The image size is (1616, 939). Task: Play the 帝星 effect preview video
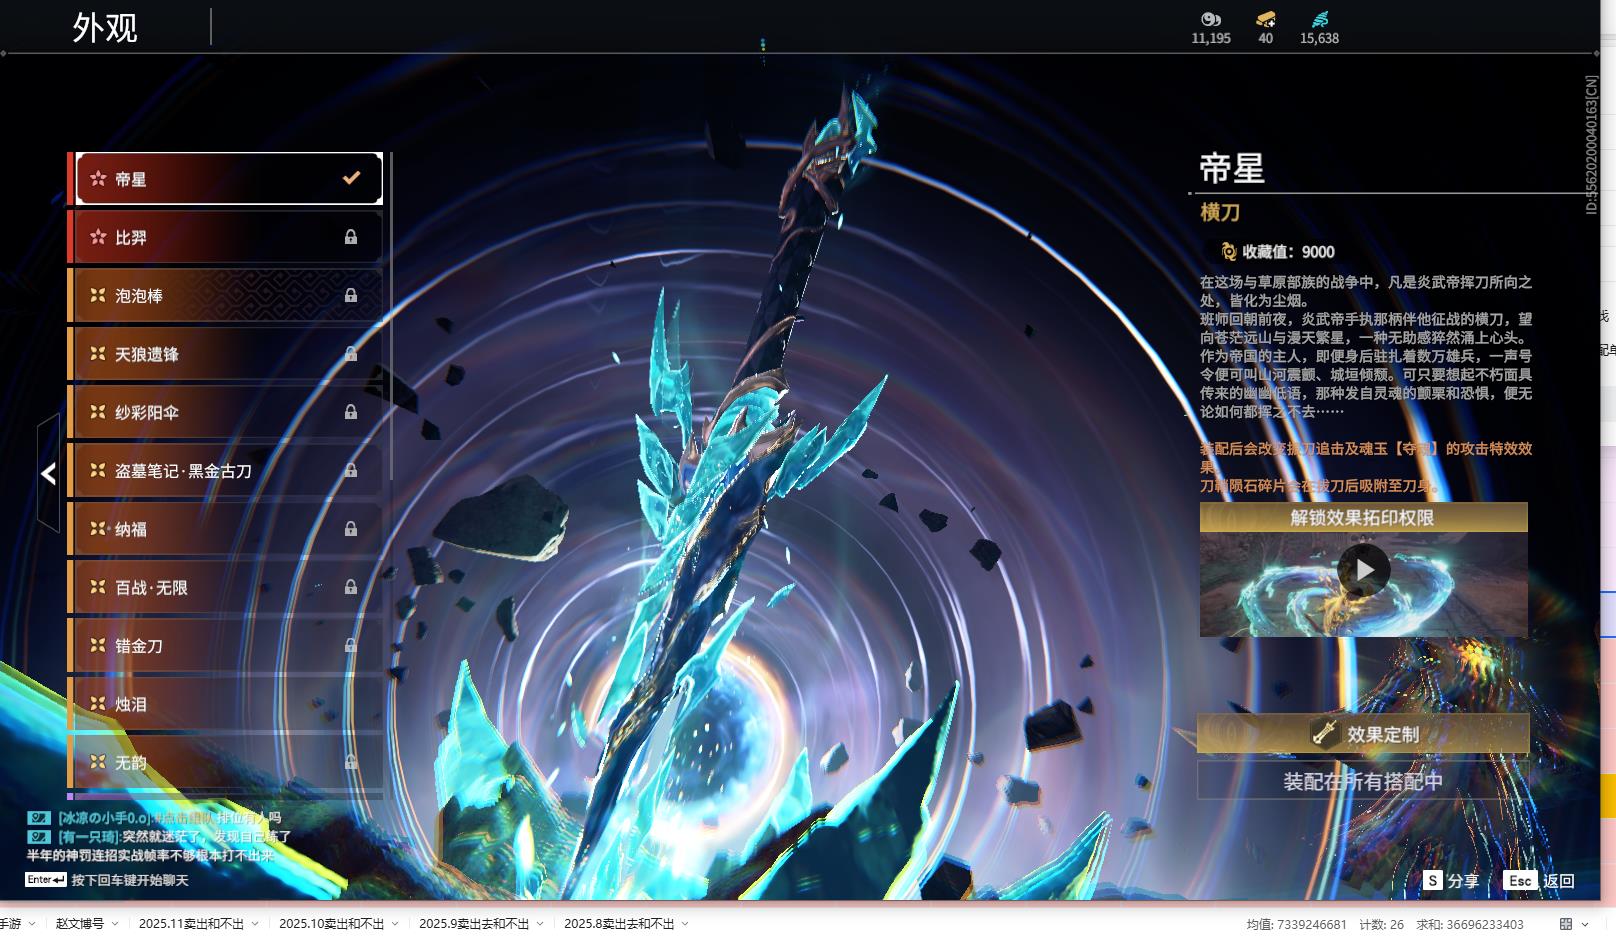1364,570
